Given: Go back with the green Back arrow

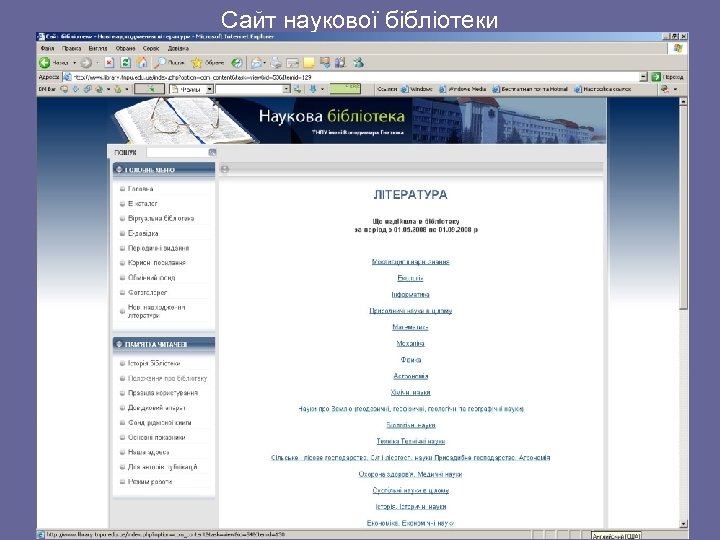Looking at the screenshot, I should 45,62.
